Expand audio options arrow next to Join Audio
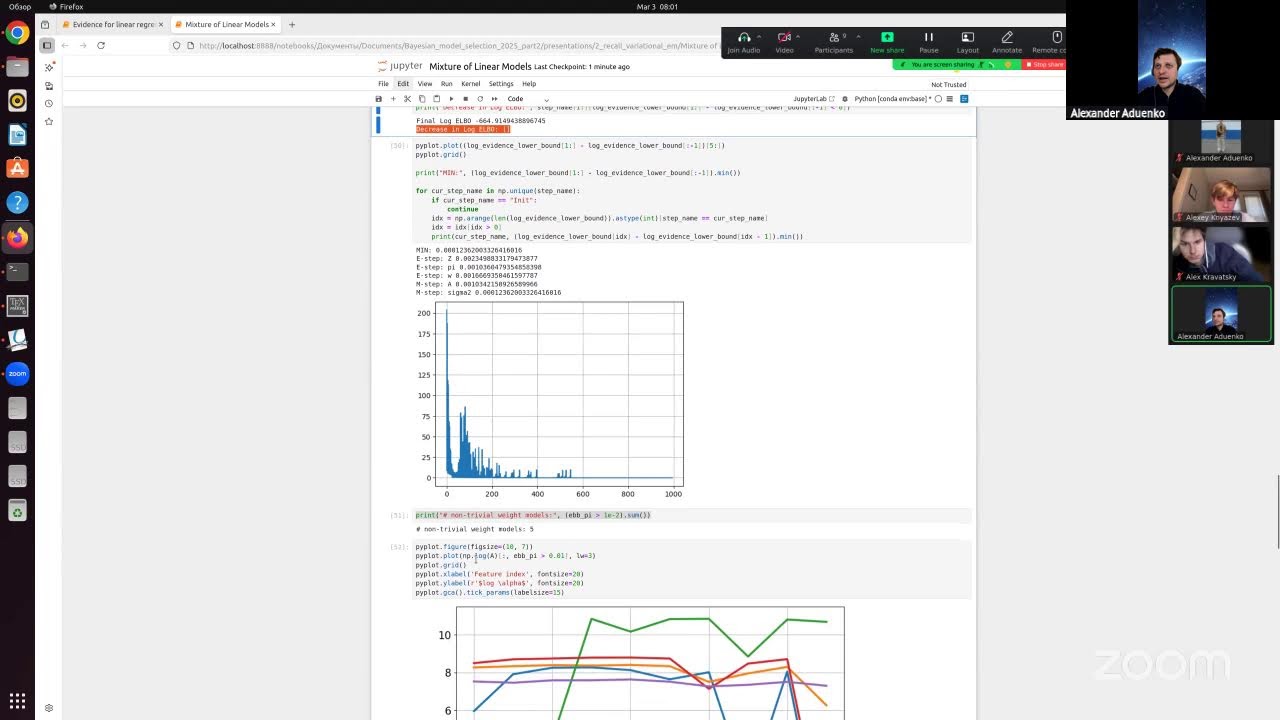1280x720 pixels. 759,37
